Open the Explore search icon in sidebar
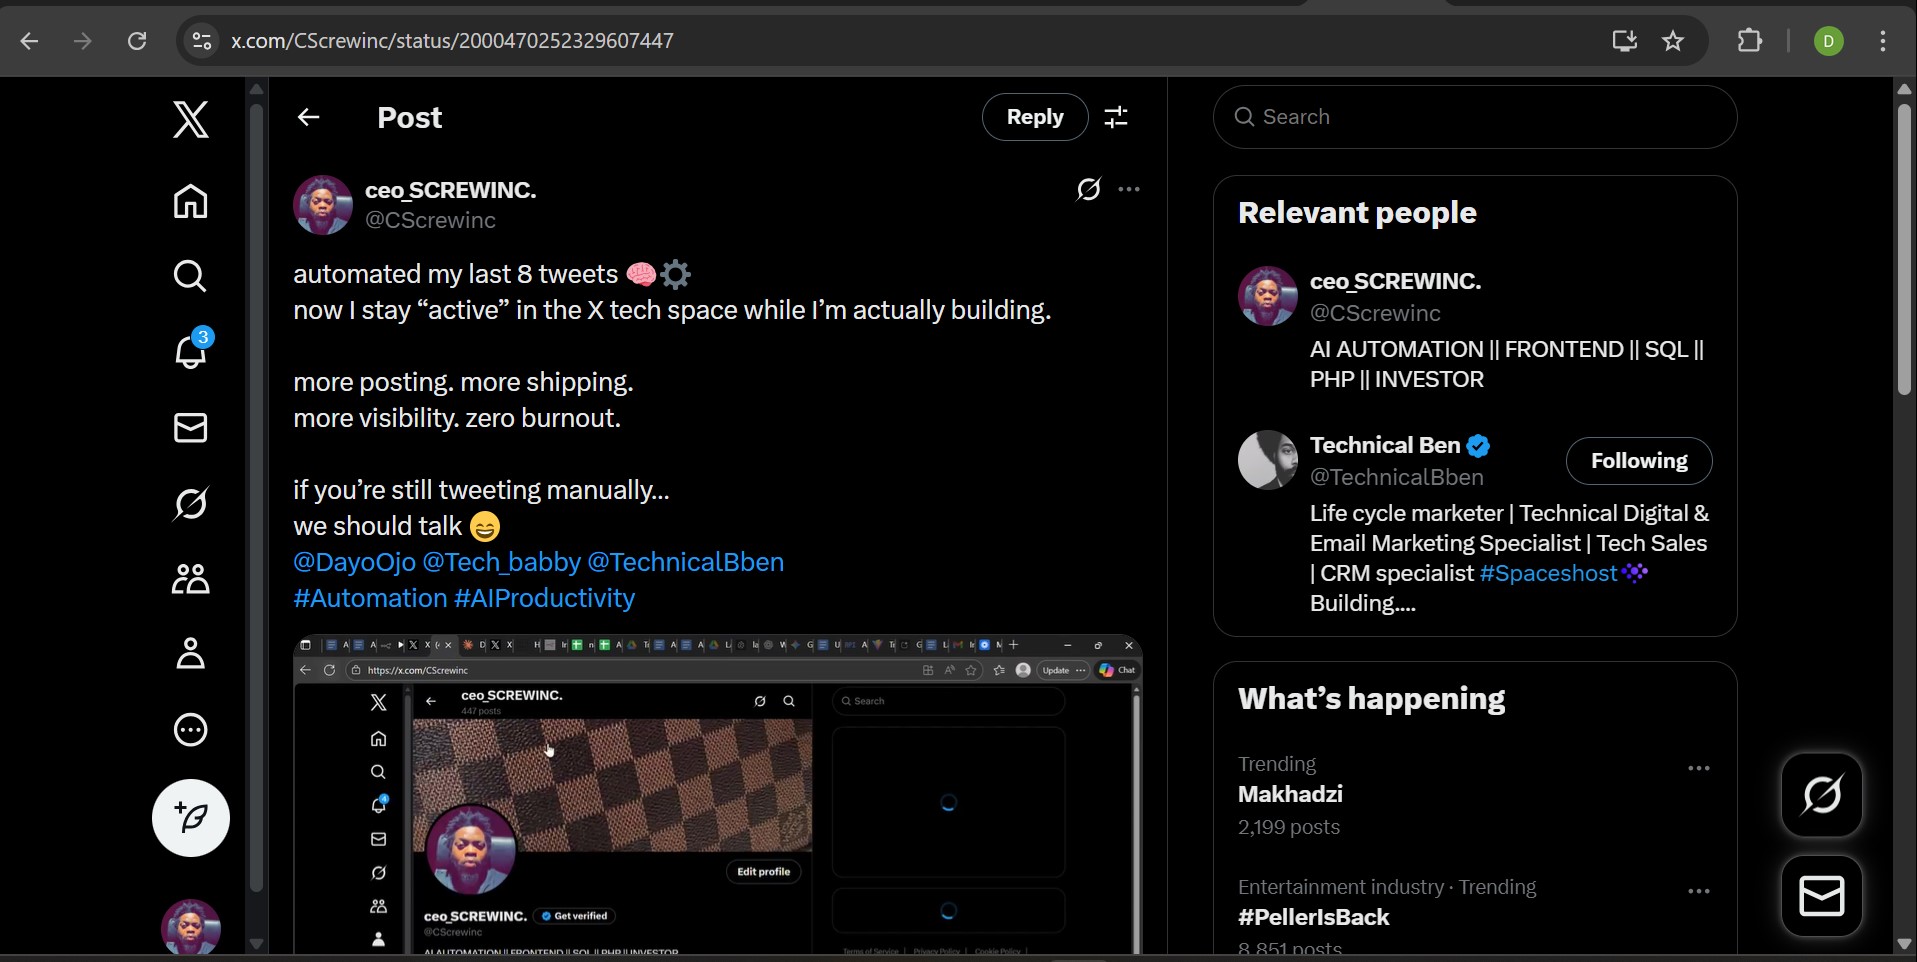The width and height of the screenshot is (1917, 962). coord(190,276)
